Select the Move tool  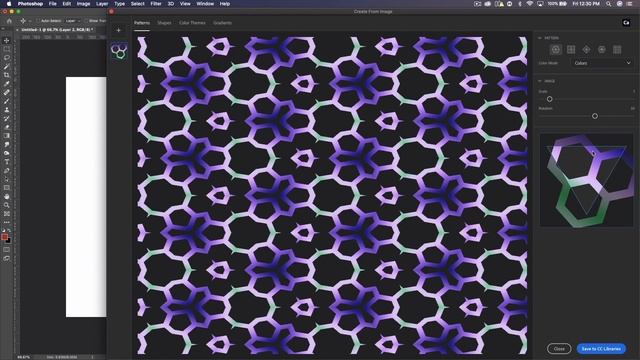tap(7, 40)
